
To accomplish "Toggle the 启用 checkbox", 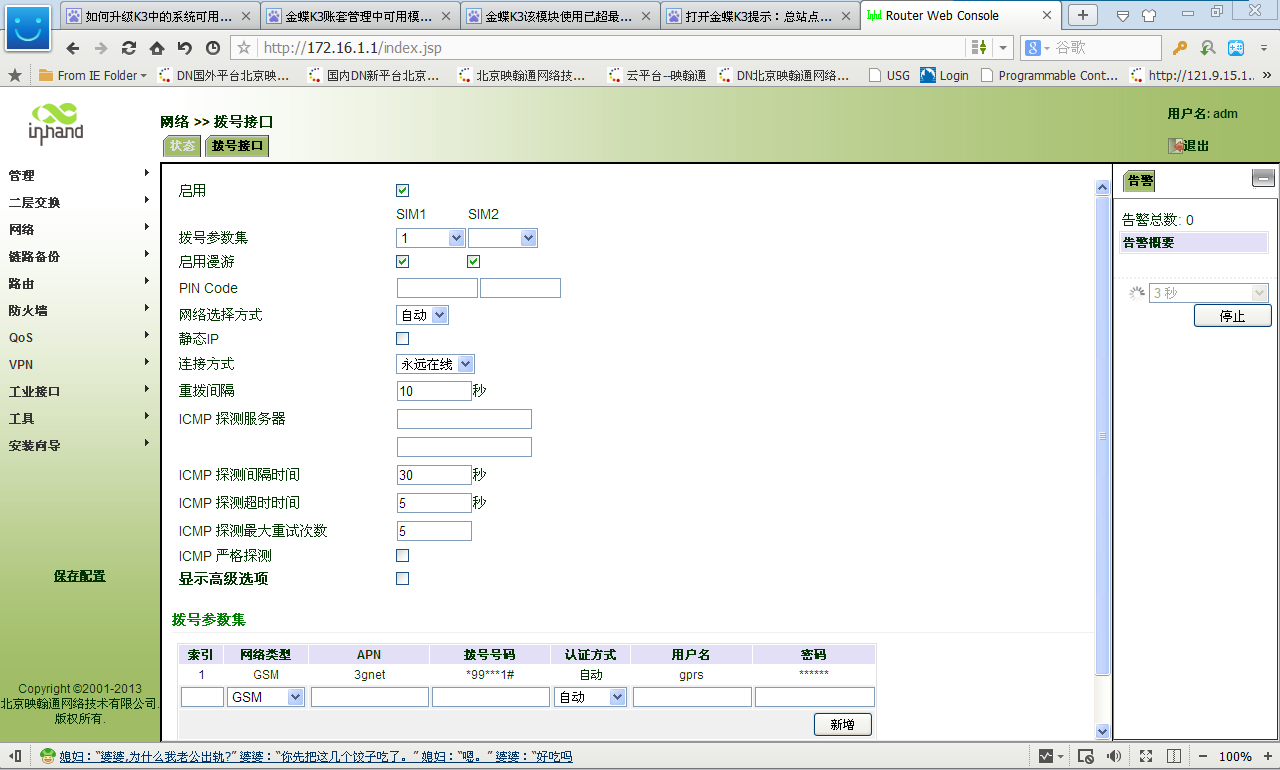I will (x=403, y=190).
